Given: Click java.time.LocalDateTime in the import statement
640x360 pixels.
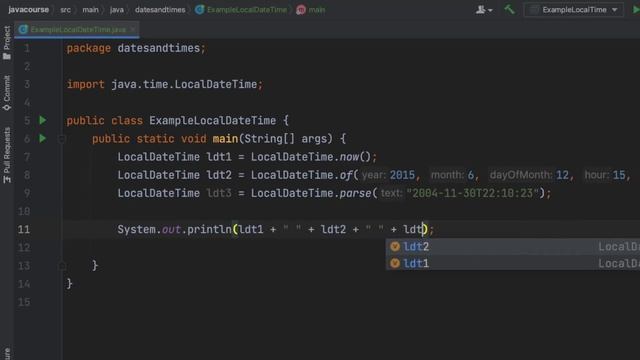Looking at the screenshot, I should coord(184,84).
